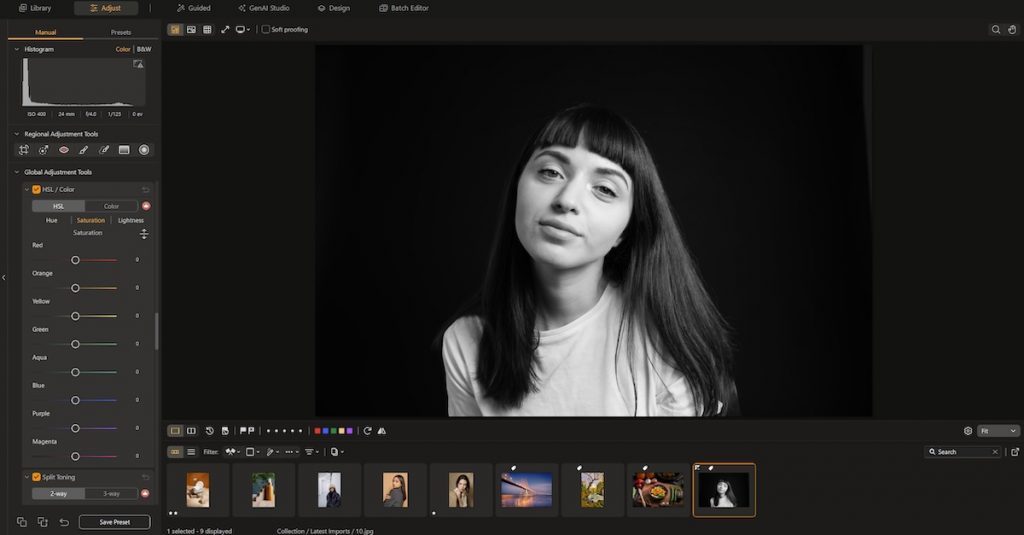
Task: Open the Presets tab
Action: (120, 32)
